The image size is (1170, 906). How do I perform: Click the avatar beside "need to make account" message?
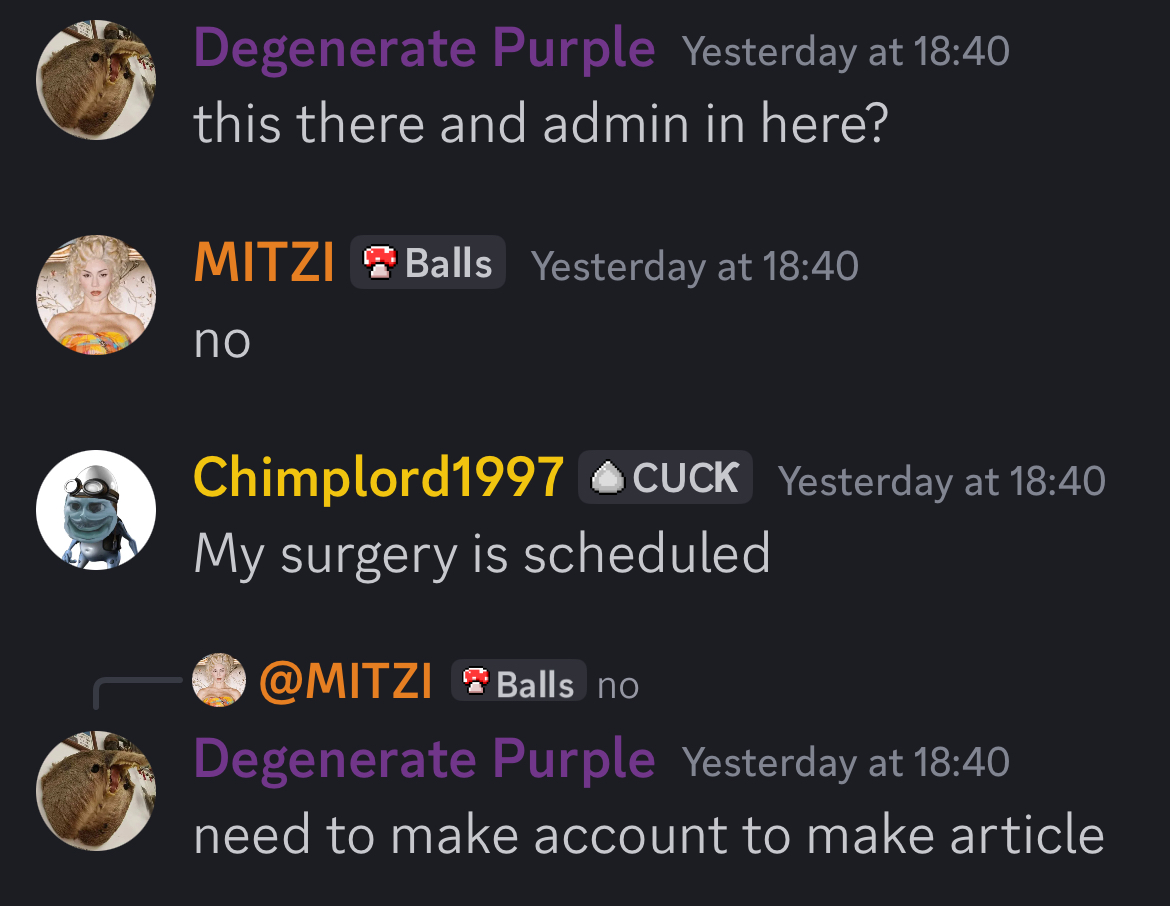[96, 790]
